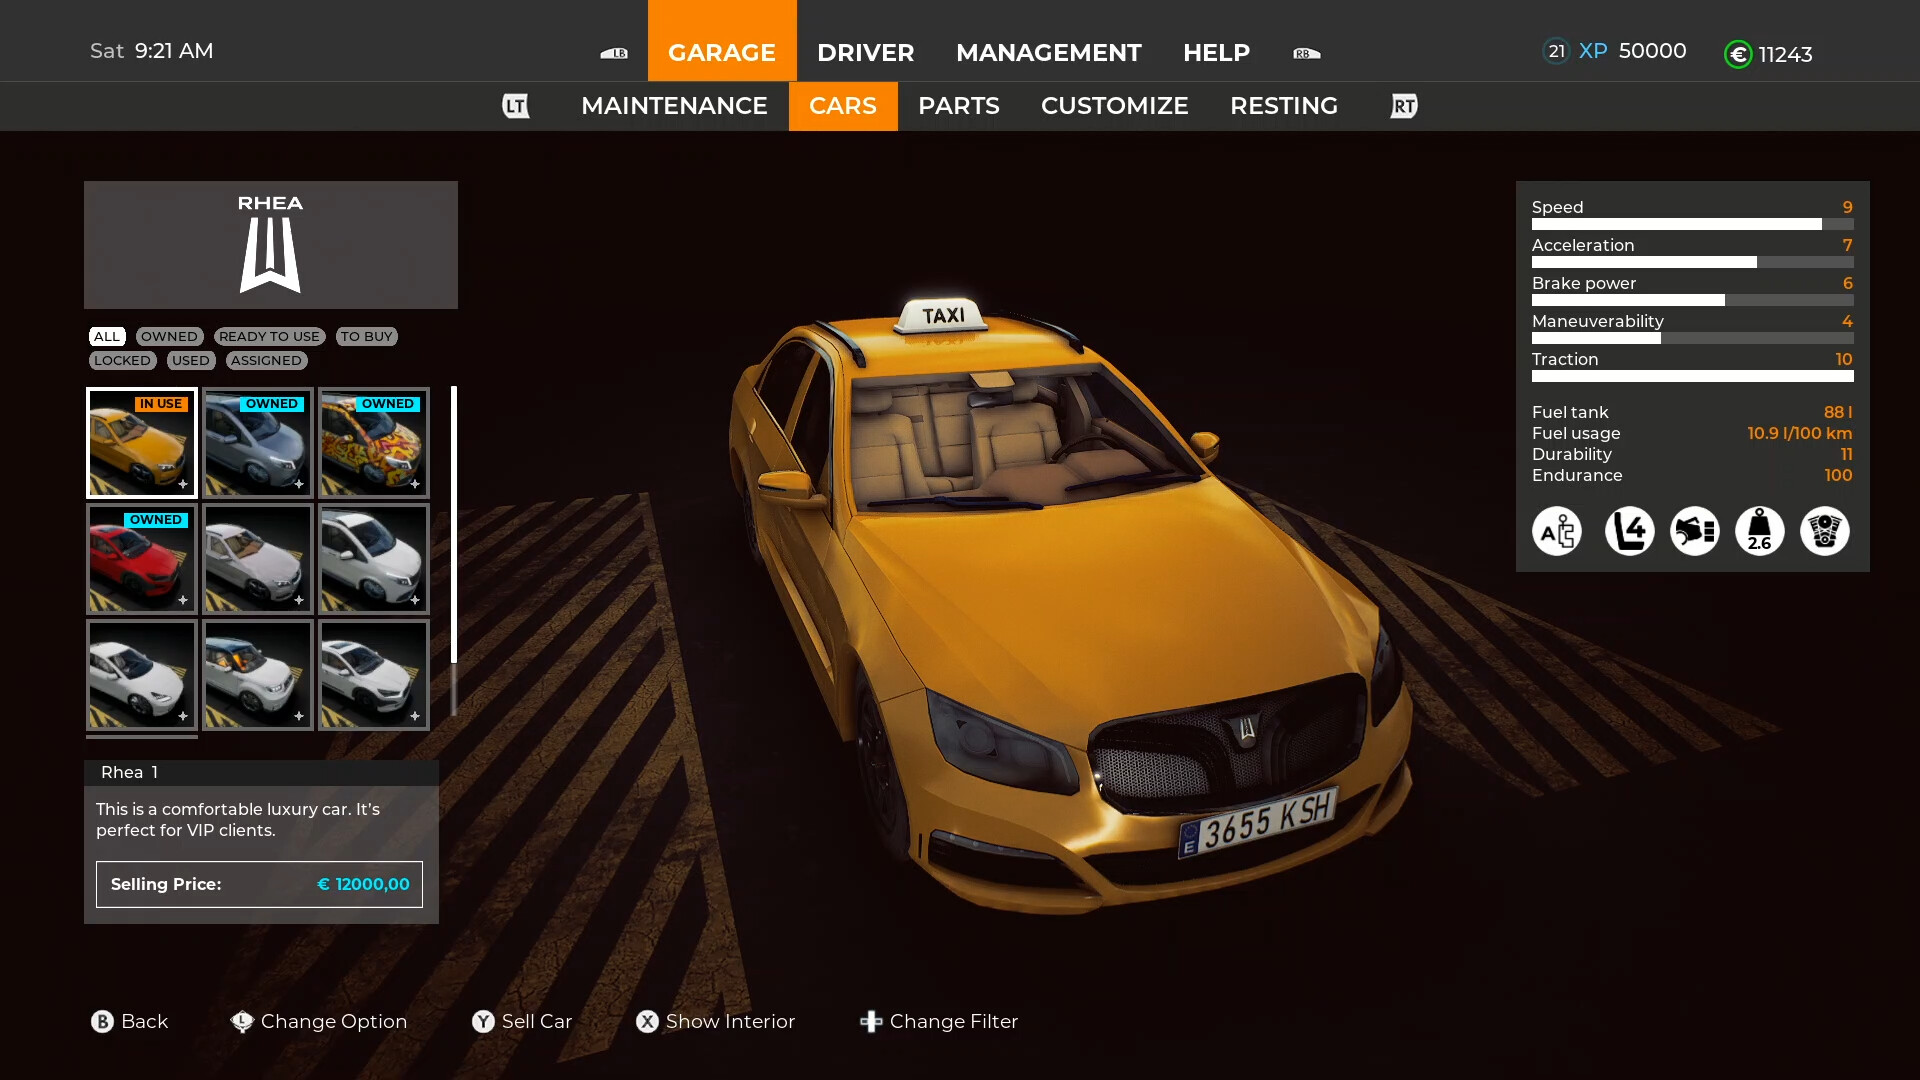Switch to the PARTS tab

click(x=957, y=105)
